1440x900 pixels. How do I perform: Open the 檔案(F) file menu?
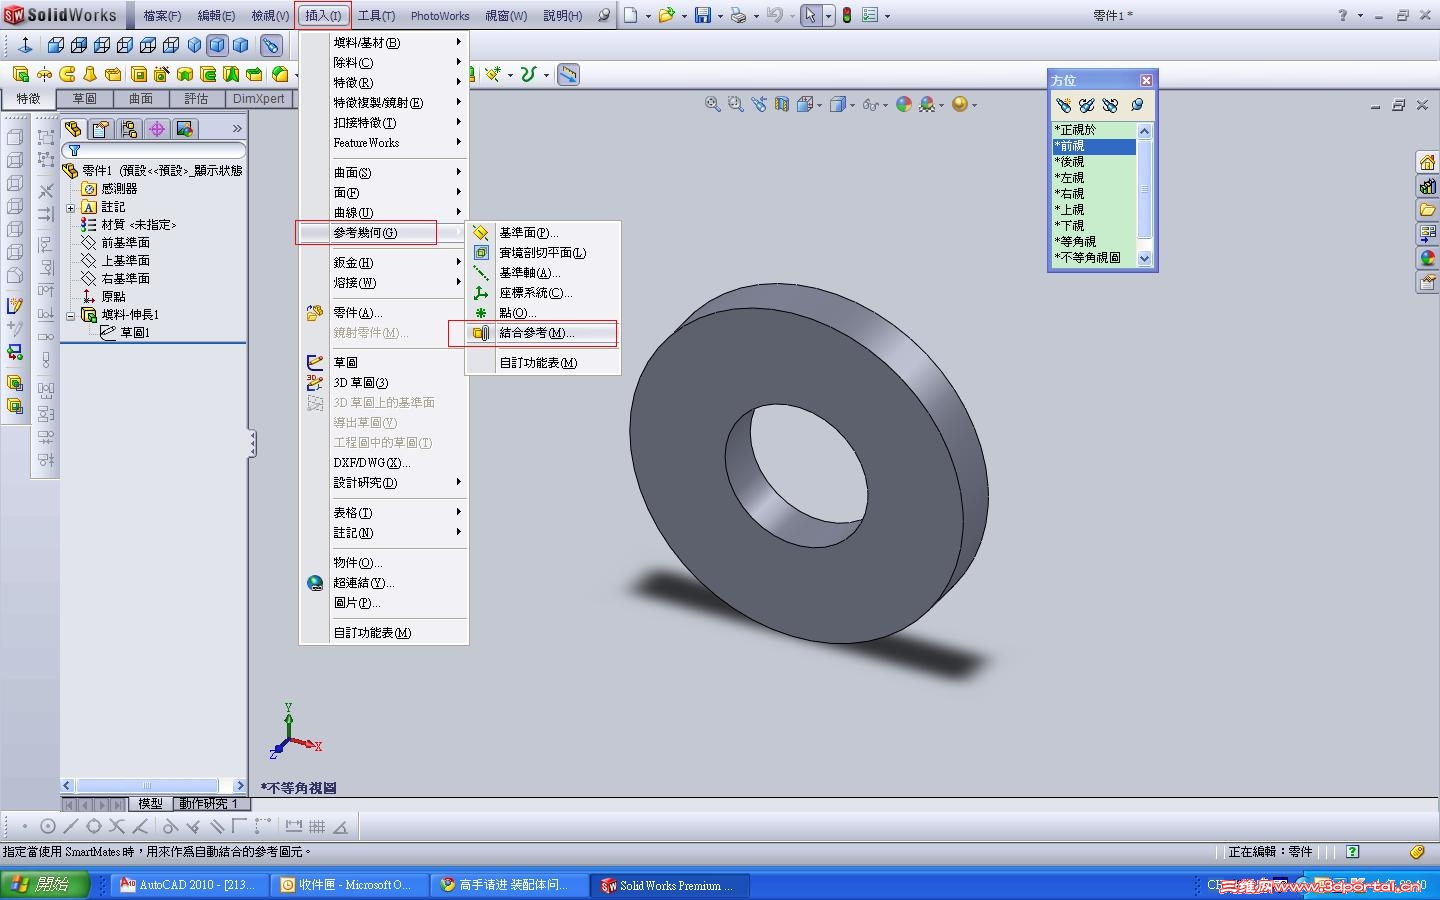(162, 16)
